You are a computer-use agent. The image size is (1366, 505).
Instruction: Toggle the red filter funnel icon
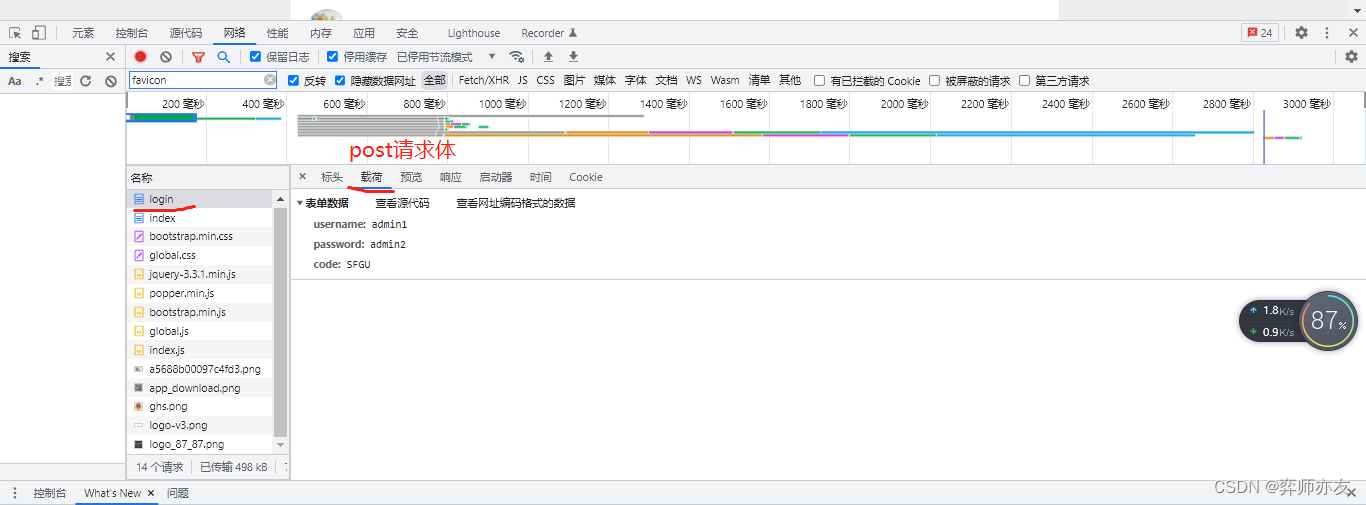[198, 57]
